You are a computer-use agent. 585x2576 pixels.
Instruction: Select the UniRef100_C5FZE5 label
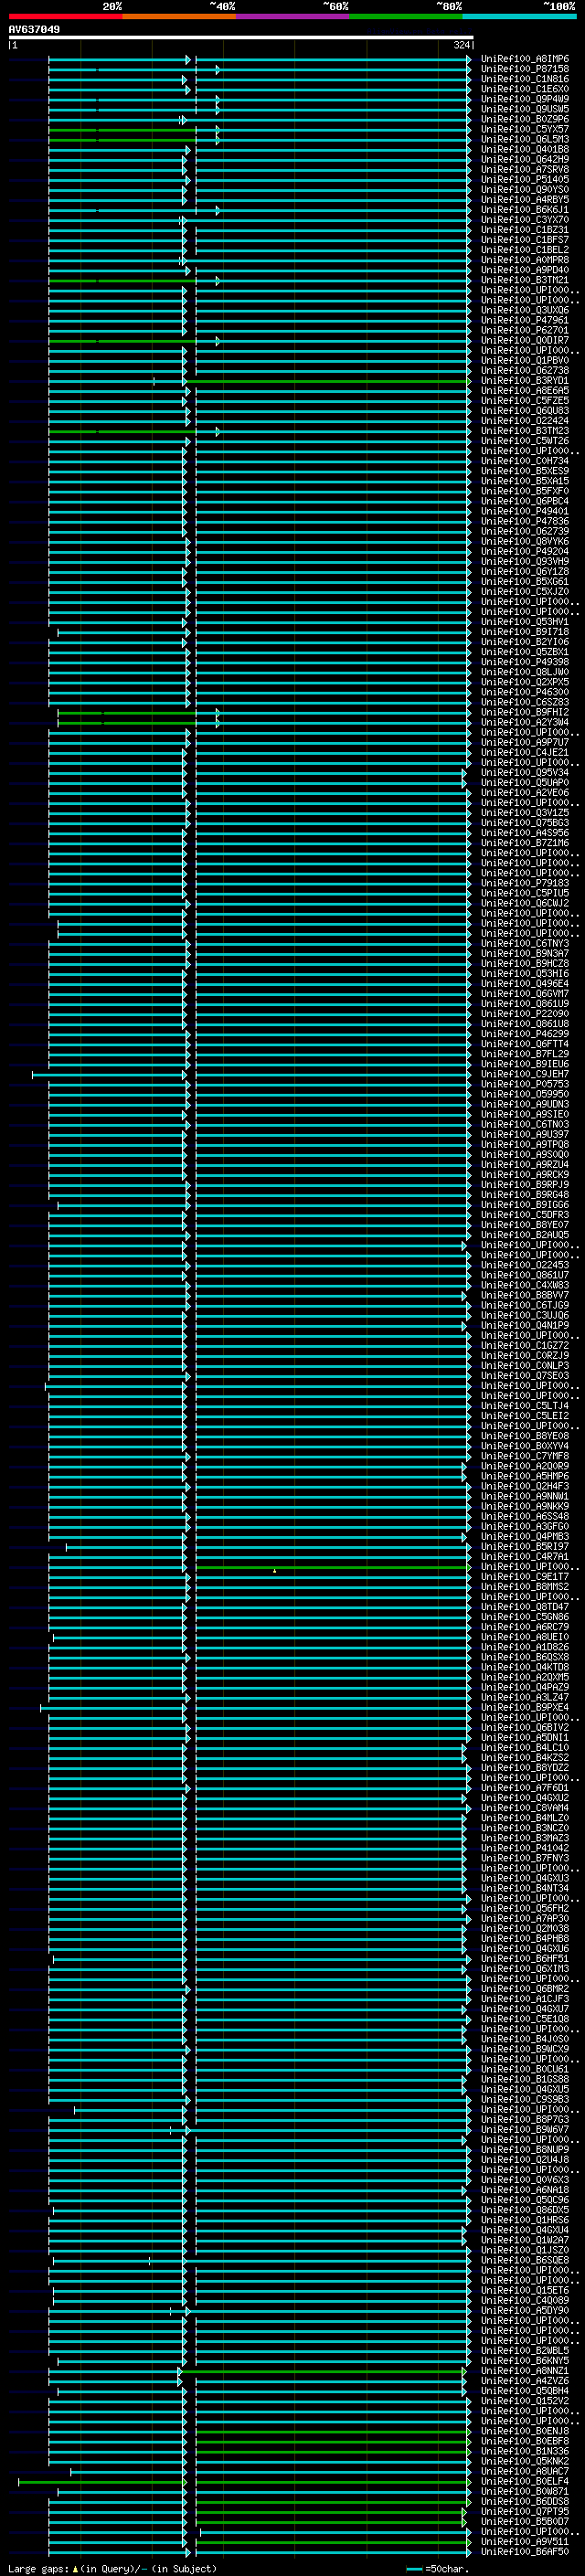525,401
